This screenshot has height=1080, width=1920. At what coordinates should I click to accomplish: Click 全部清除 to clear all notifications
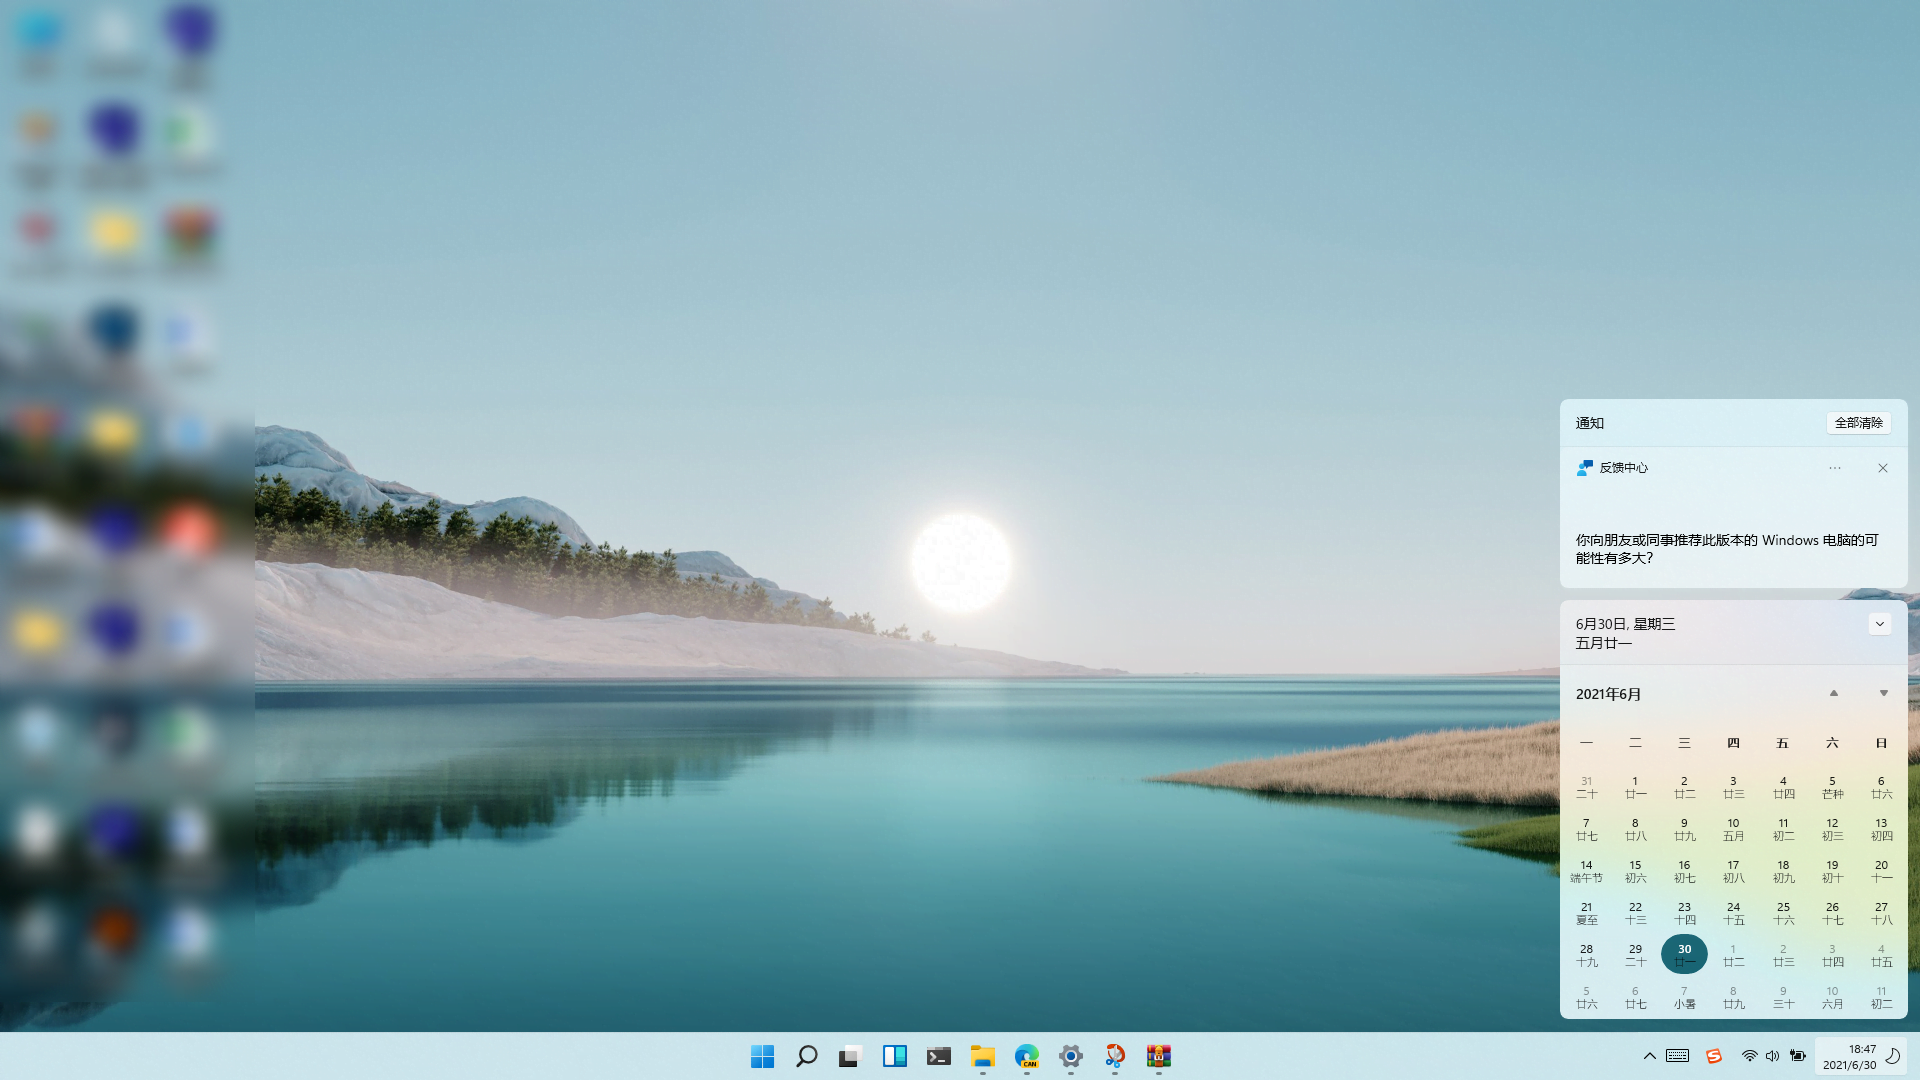[1858, 423]
